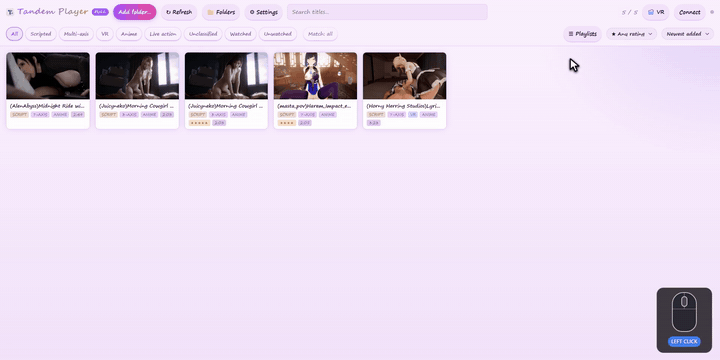This screenshot has width=720, height=360.
Task: Click the connection status dot indicator
Action: (x=712, y=12)
